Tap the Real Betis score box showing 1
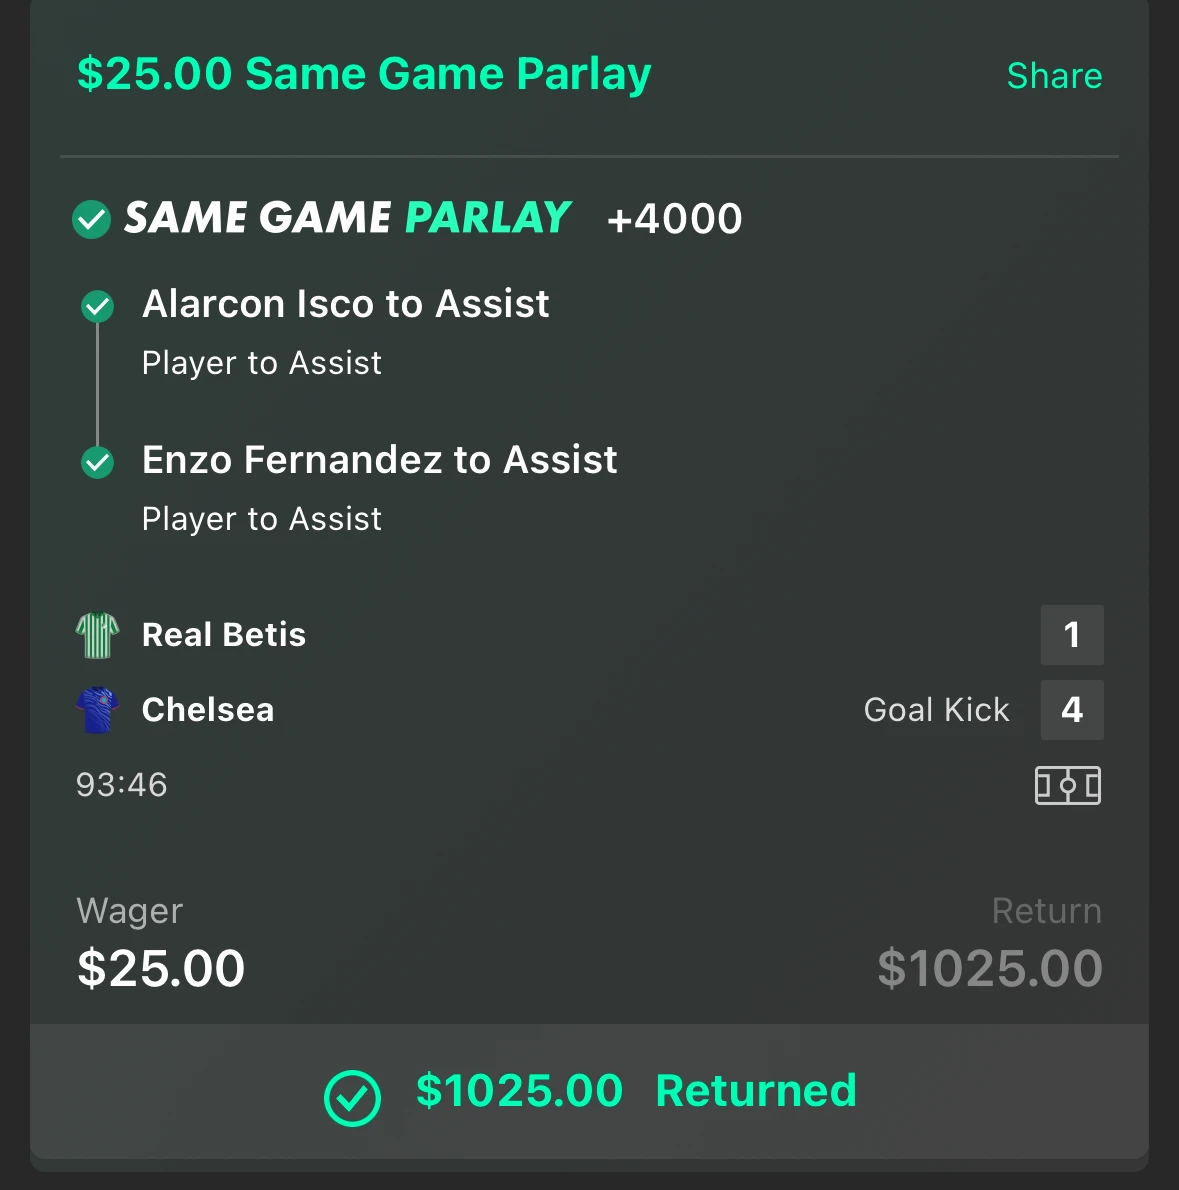Image resolution: width=1179 pixels, height=1190 pixels. 1072,635
